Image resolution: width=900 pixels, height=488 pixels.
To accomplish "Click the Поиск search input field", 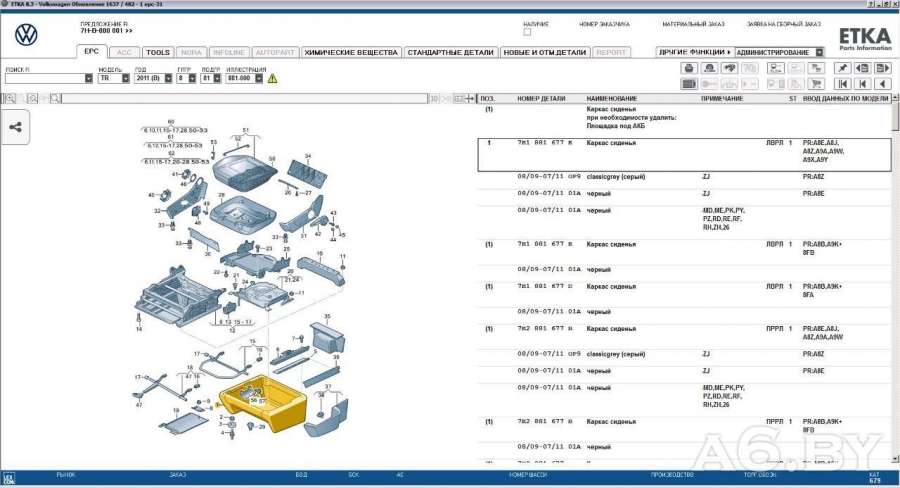I will point(43,78).
